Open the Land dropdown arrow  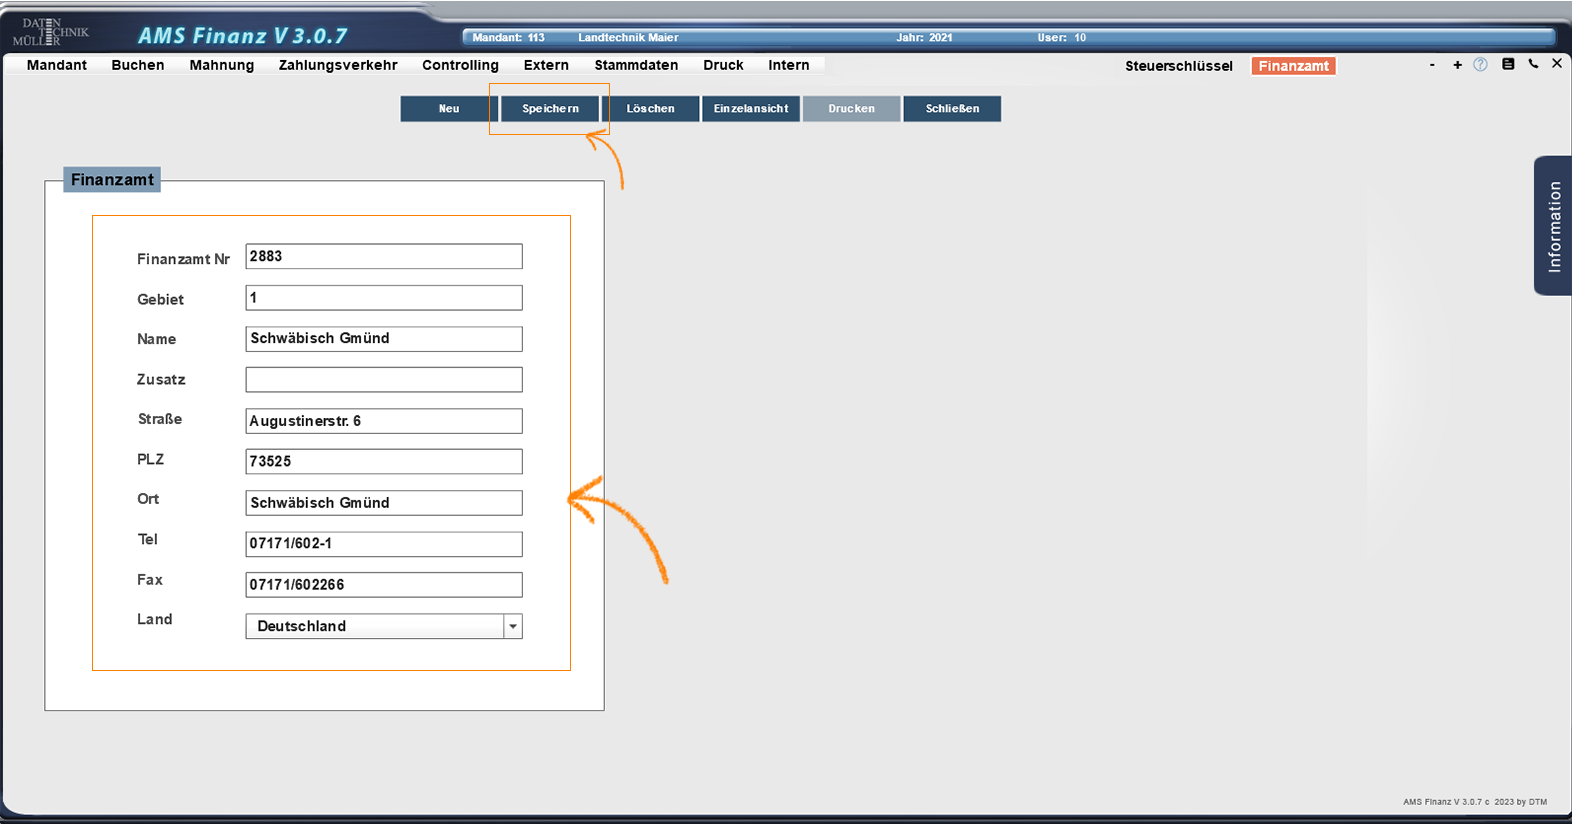(512, 627)
